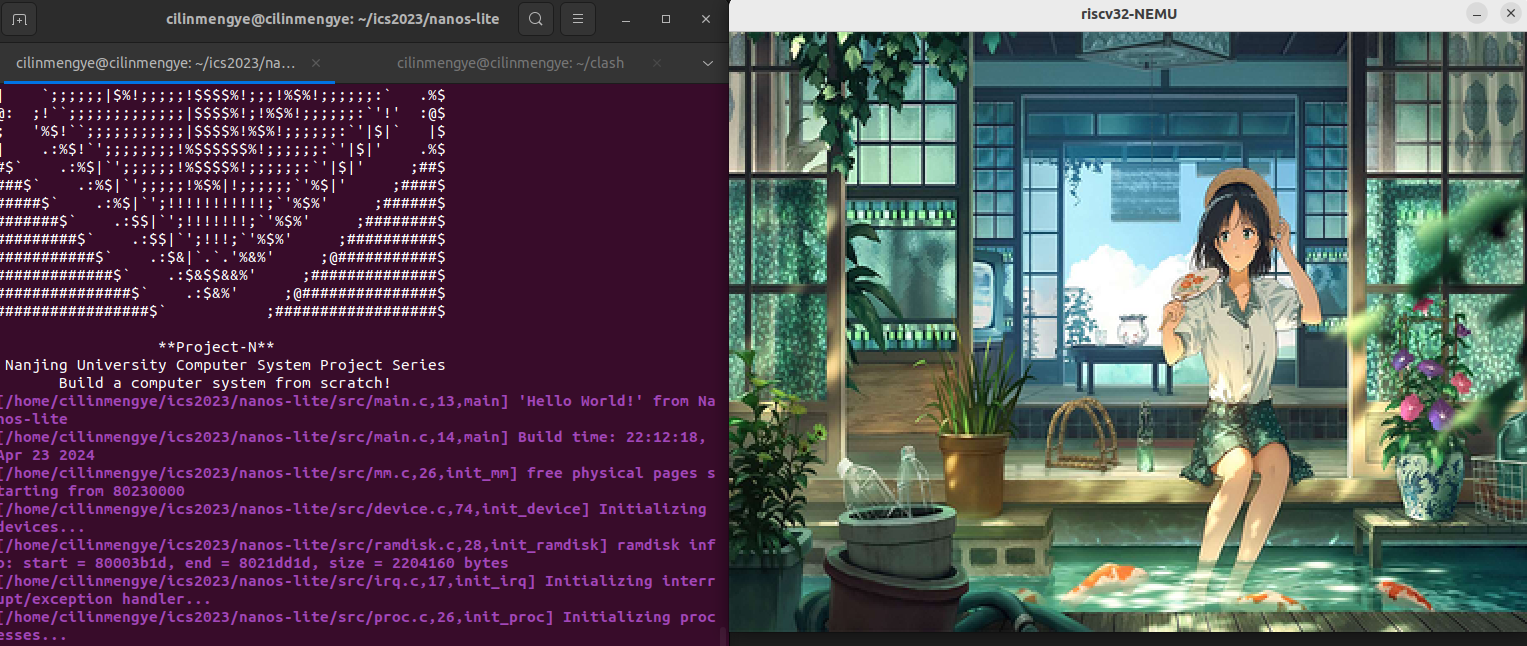The image size is (1527, 646).
Task: Click the main.c,14 Build time log line
Action: click(354, 446)
